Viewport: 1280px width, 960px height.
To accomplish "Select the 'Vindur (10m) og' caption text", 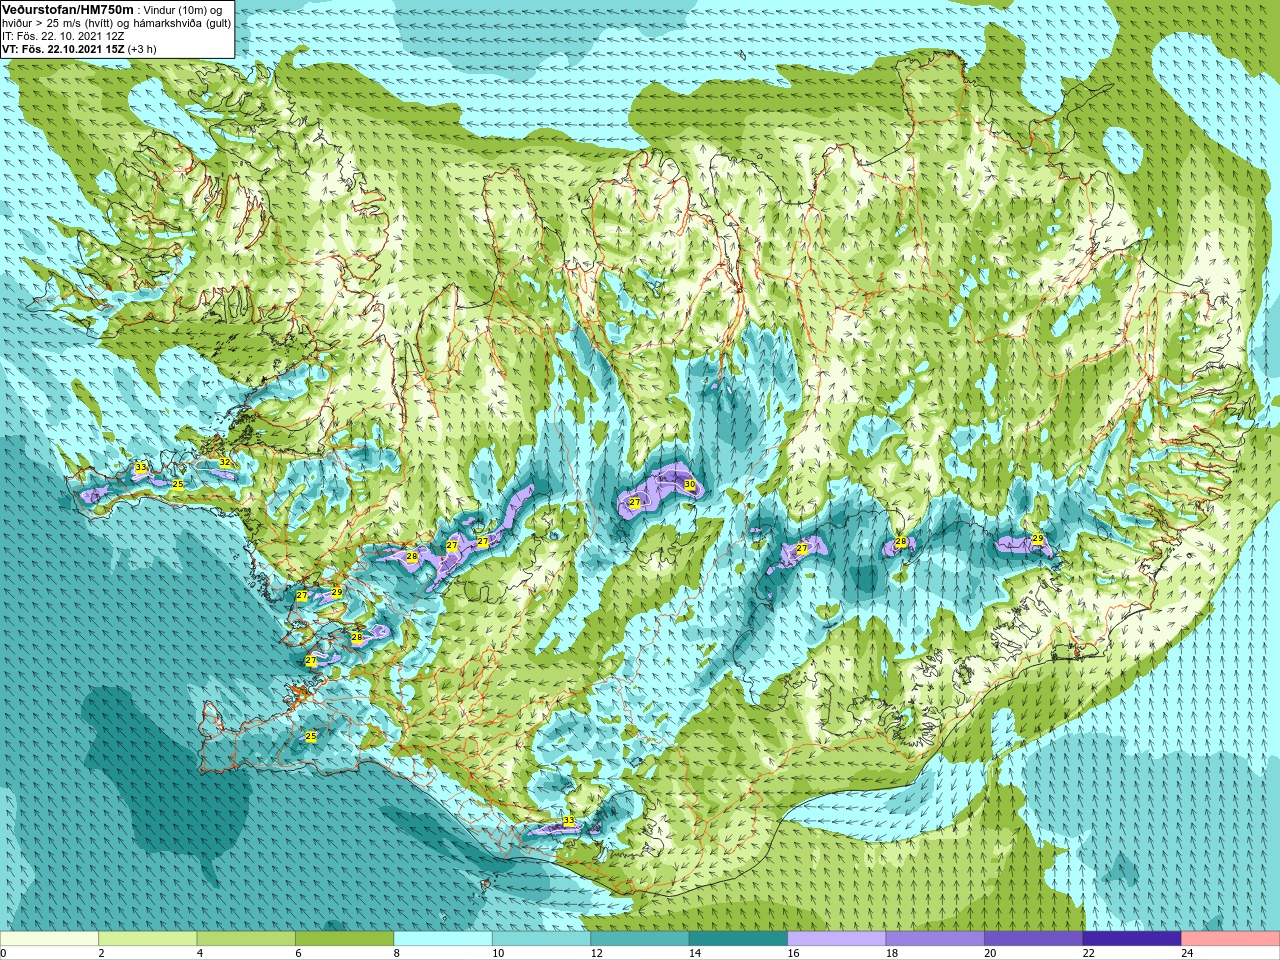I will click(184, 10).
